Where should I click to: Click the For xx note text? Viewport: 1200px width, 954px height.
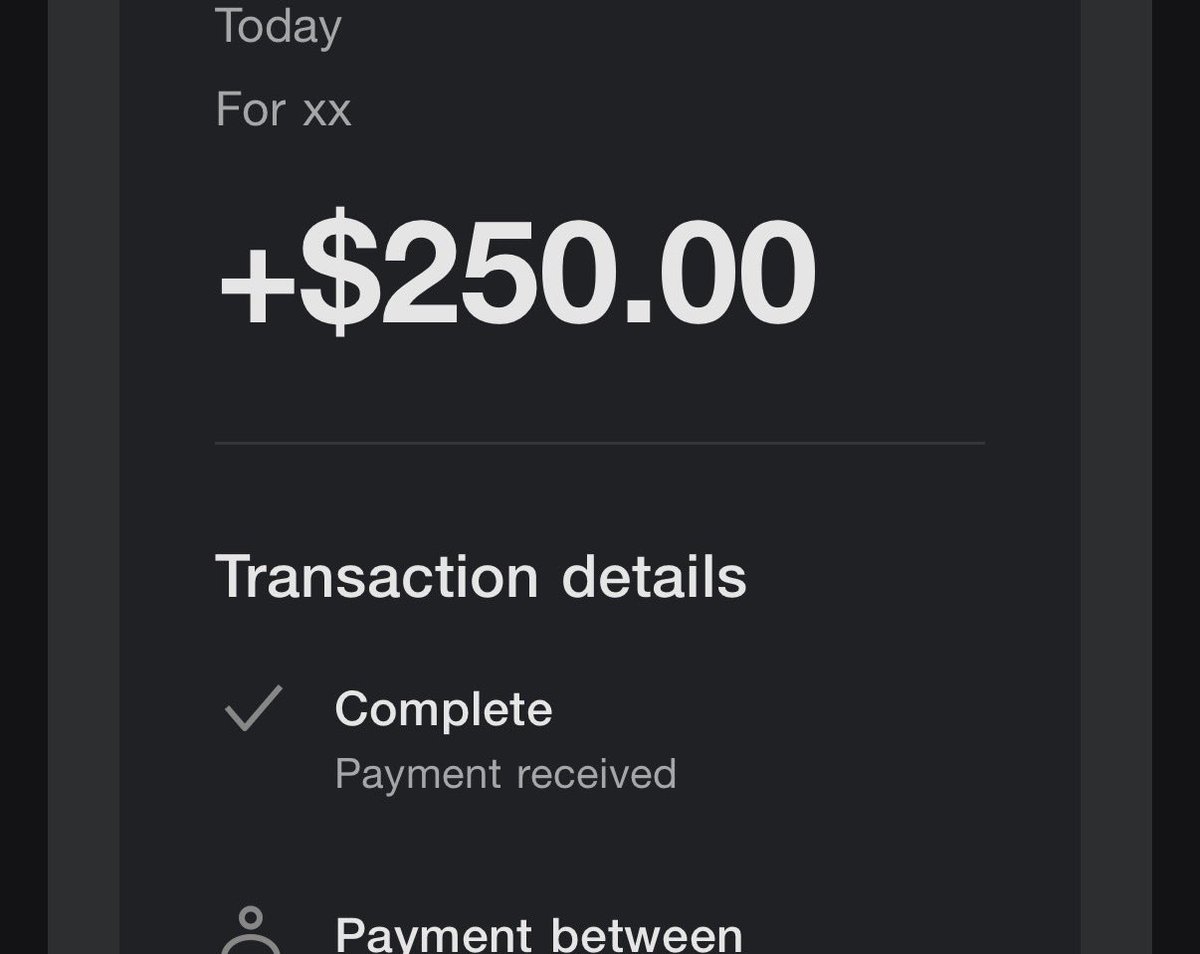point(283,109)
